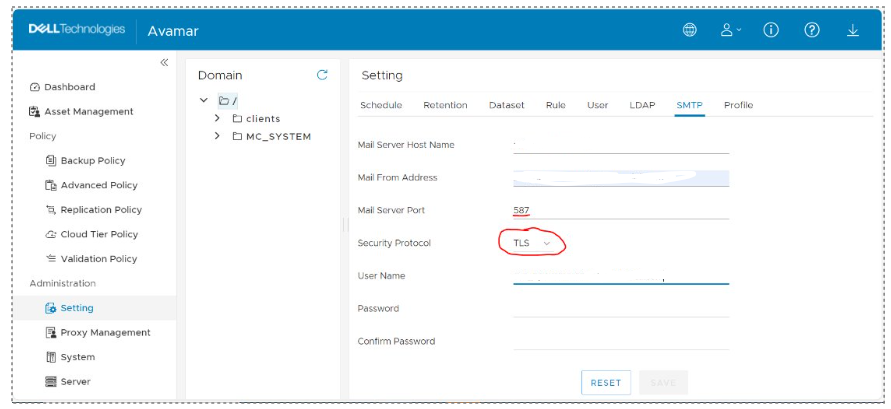Viewport: 891px width, 409px height.
Task: Click the Cloud Tier Policy icon
Action: coord(51,234)
